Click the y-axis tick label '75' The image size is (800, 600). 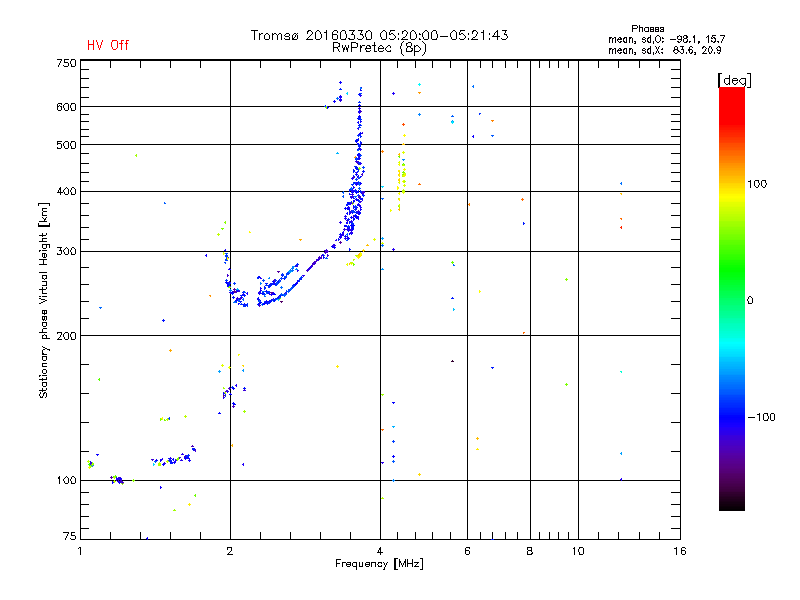(x=70, y=536)
